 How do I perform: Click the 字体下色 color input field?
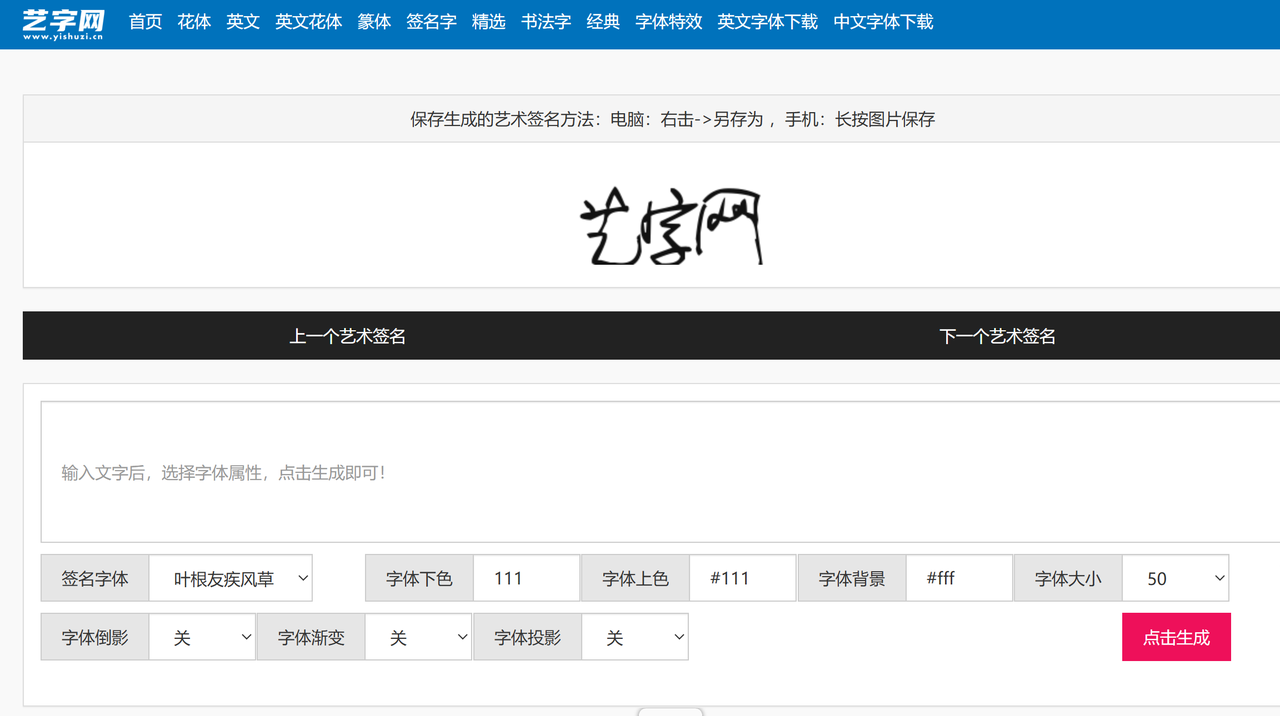tap(526, 579)
